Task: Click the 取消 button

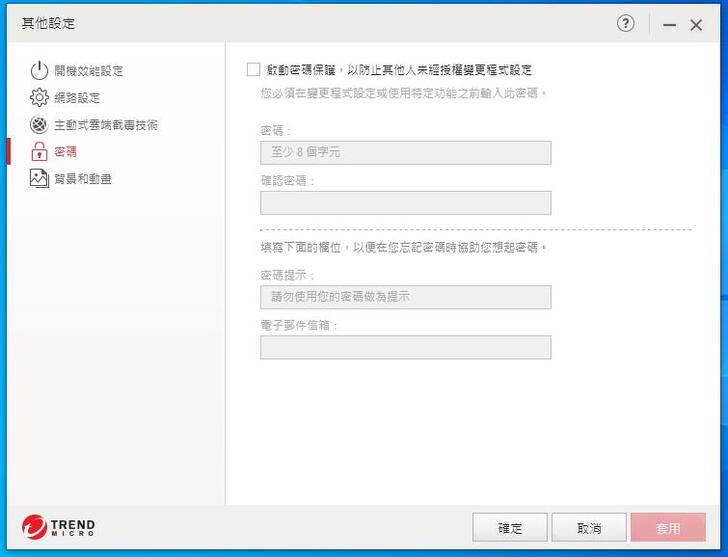Action: point(589,527)
